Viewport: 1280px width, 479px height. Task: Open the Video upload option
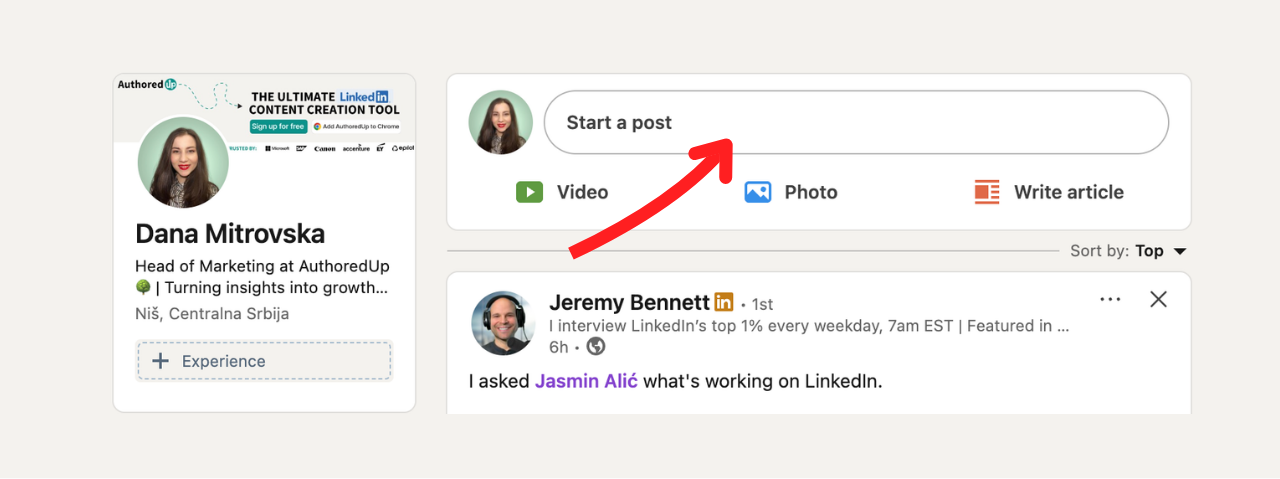click(x=562, y=192)
